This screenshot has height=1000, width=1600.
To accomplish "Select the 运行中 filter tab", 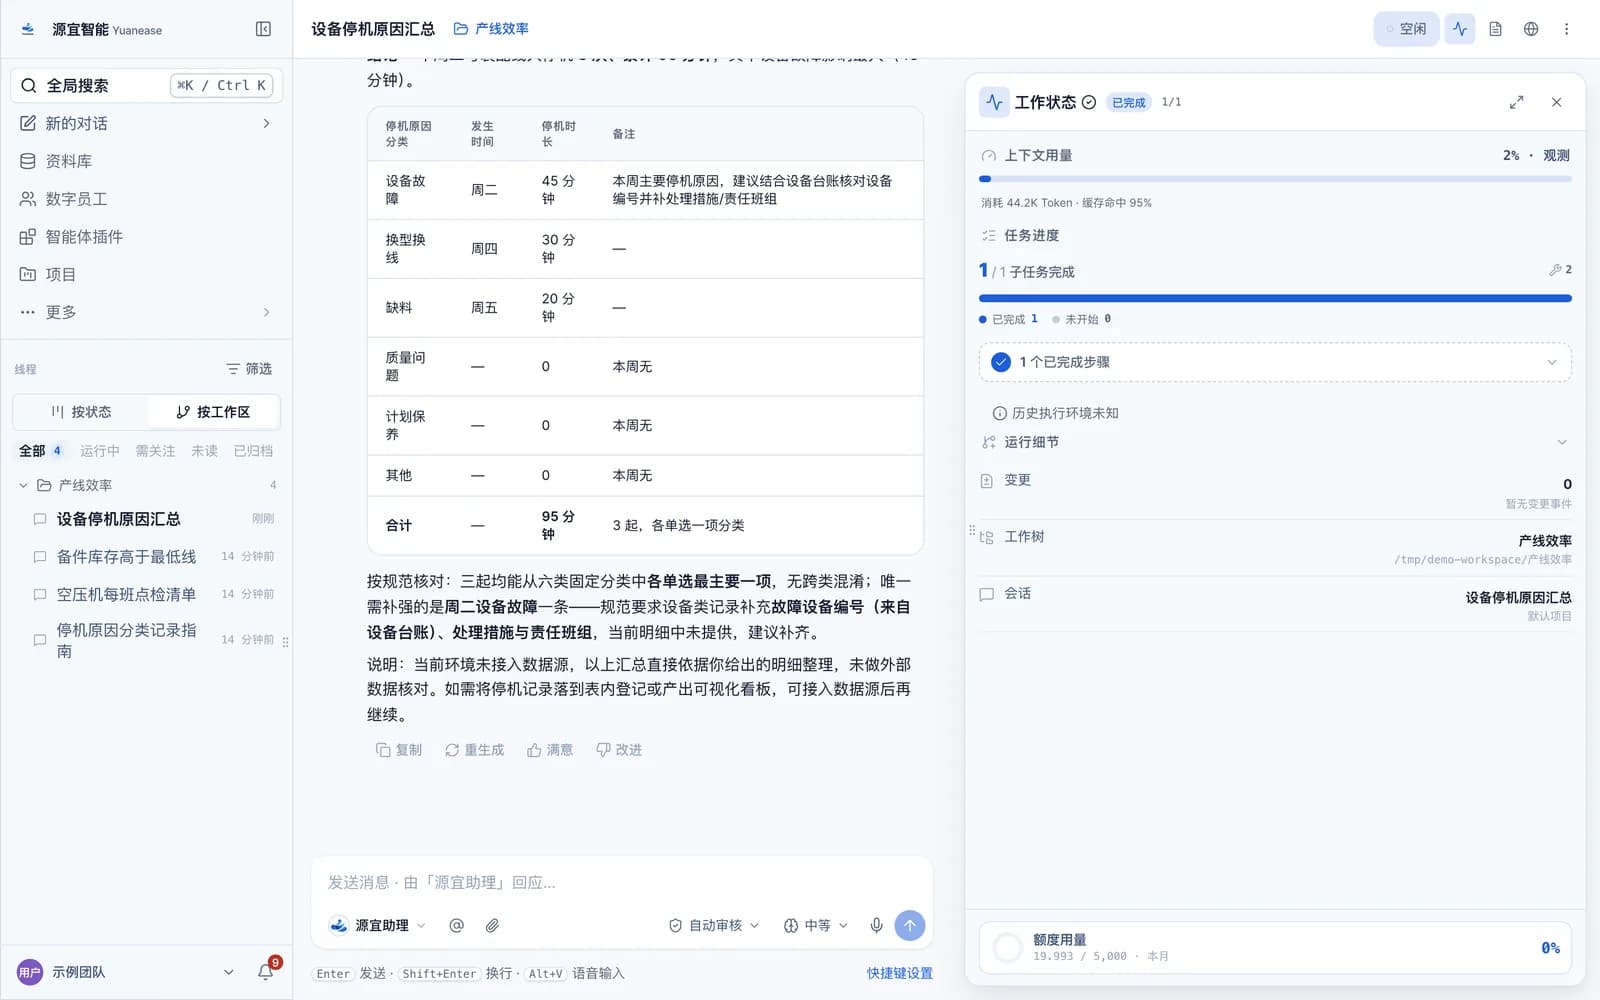I will point(100,451).
